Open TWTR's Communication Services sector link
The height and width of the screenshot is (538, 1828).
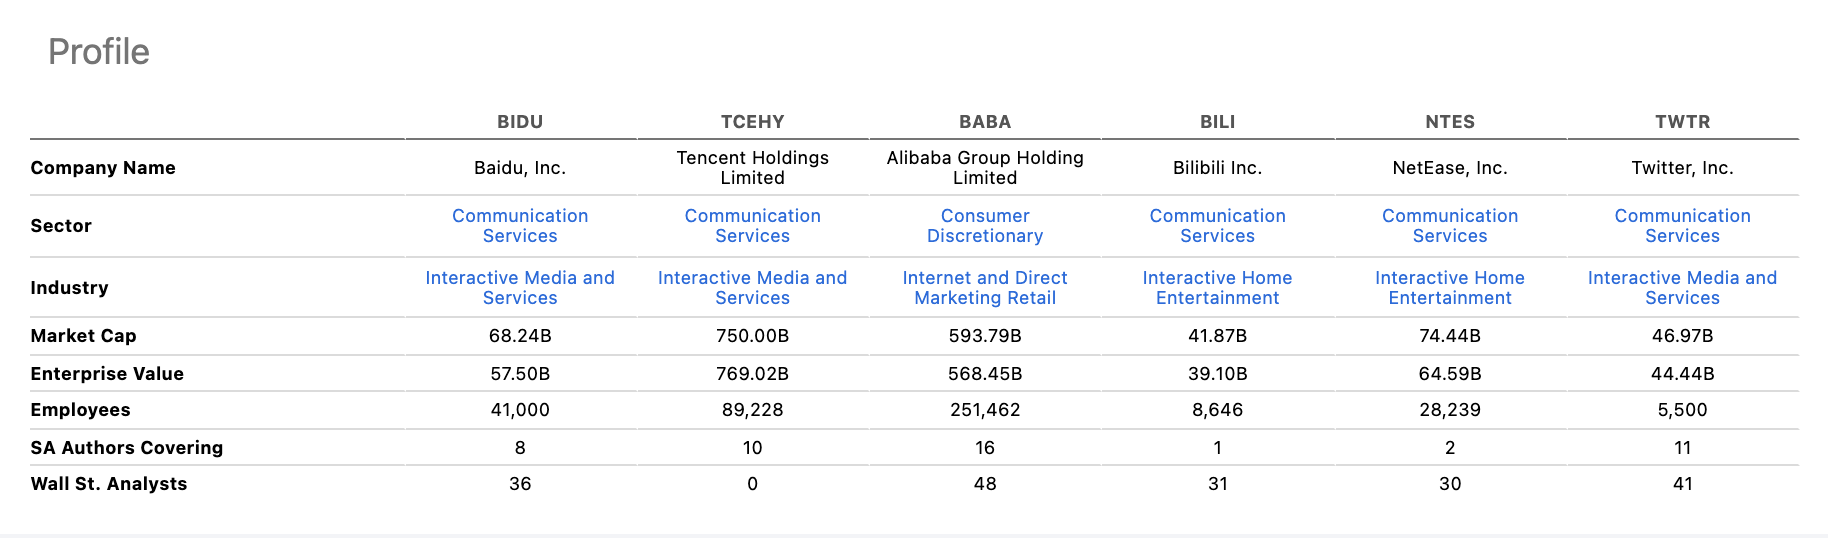coord(1682,226)
